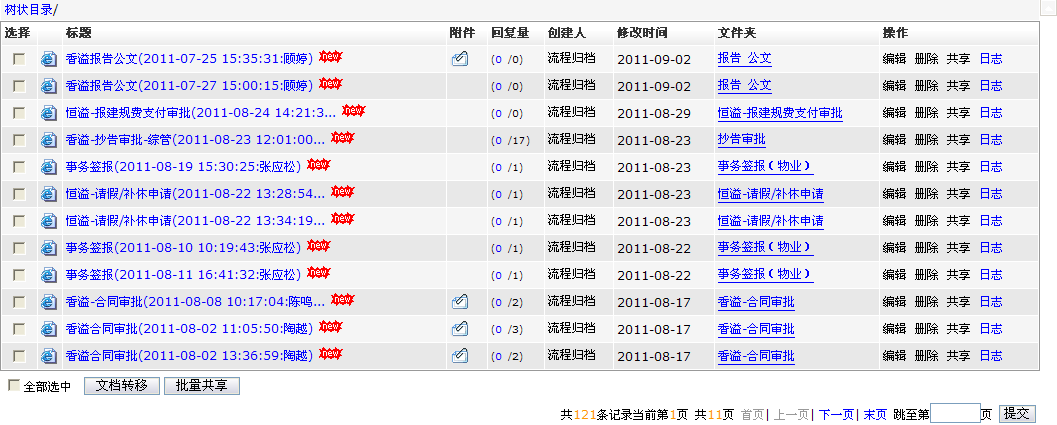This screenshot has height=425, width=1057.
Task: Click document icon beside 事务签报 2011-08-19 title
Action: (x=49, y=167)
